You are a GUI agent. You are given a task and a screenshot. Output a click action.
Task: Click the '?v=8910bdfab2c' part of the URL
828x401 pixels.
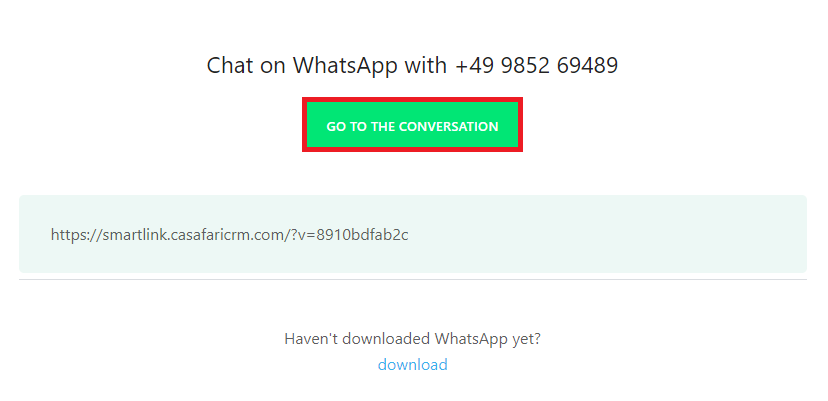point(349,235)
